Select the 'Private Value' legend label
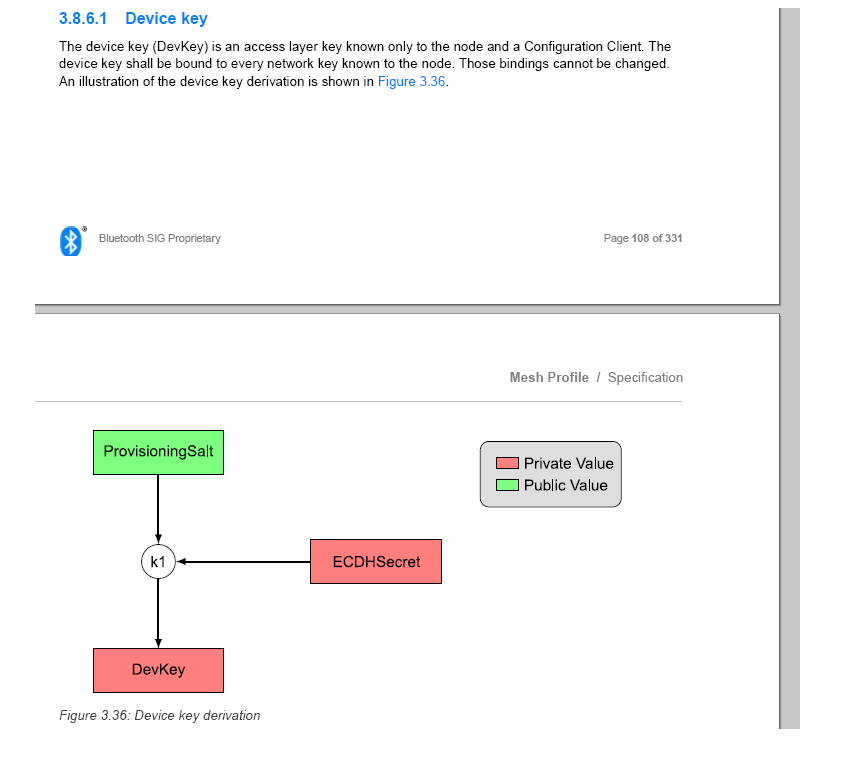The width and height of the screenshot is (847, 779). (x=569, y=464)
